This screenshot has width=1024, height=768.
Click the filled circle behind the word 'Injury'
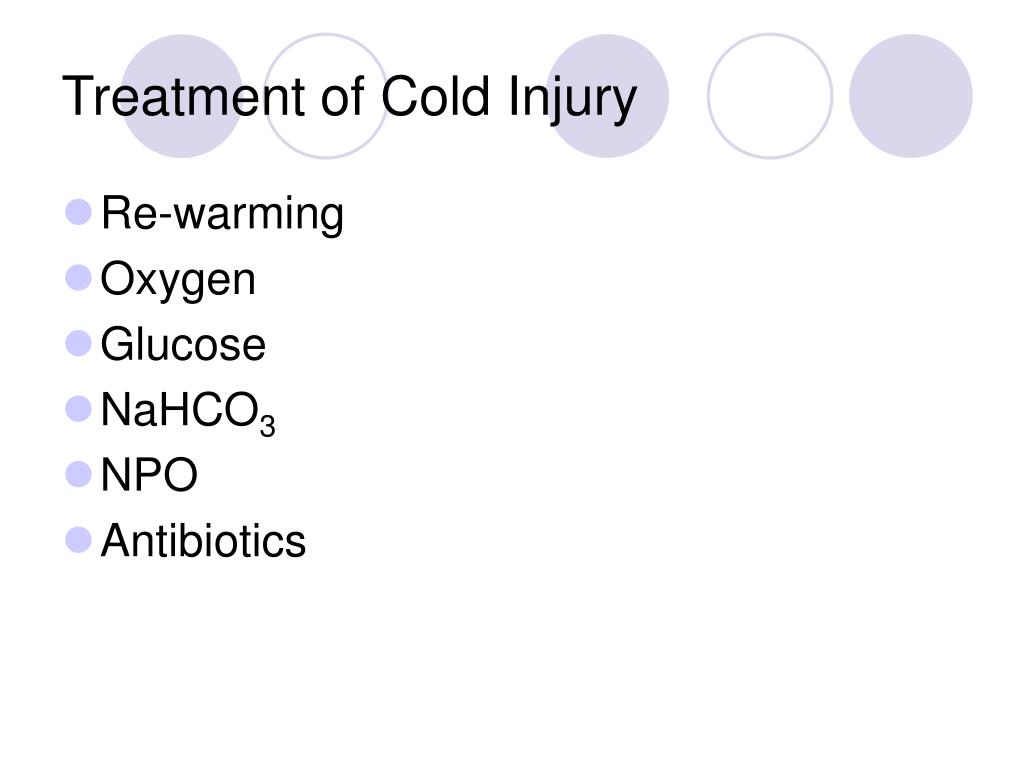pos(607,96)
